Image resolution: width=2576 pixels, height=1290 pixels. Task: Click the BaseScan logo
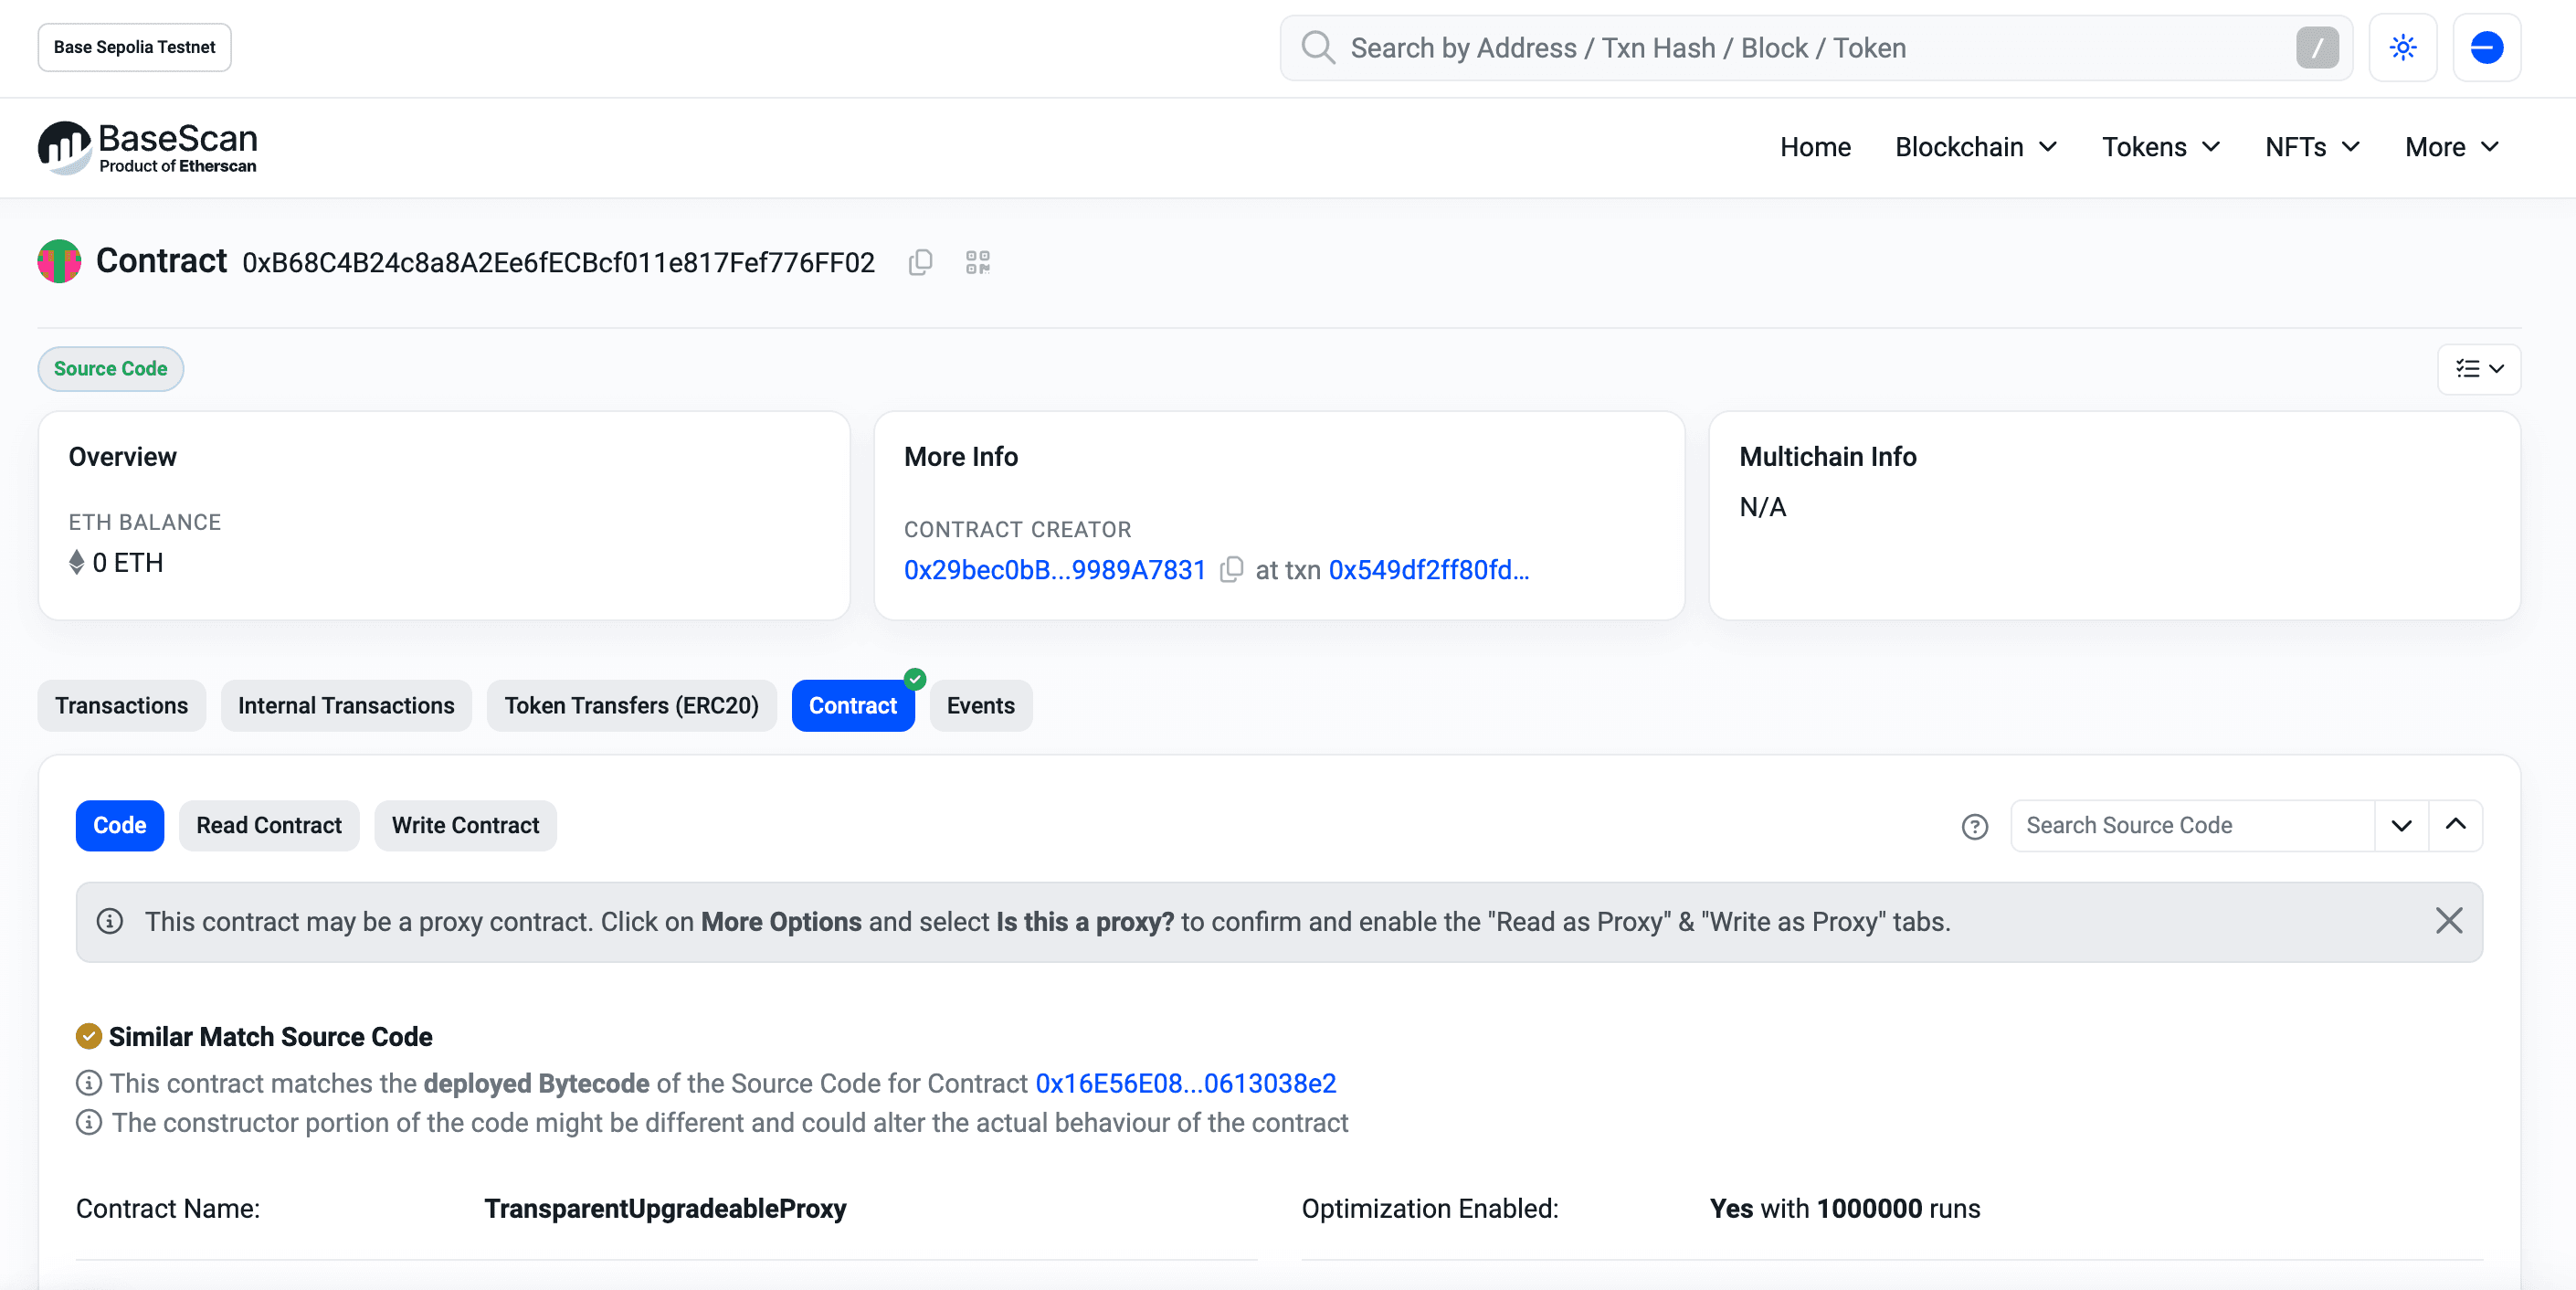pyautogui.click(x=148, y=147)
